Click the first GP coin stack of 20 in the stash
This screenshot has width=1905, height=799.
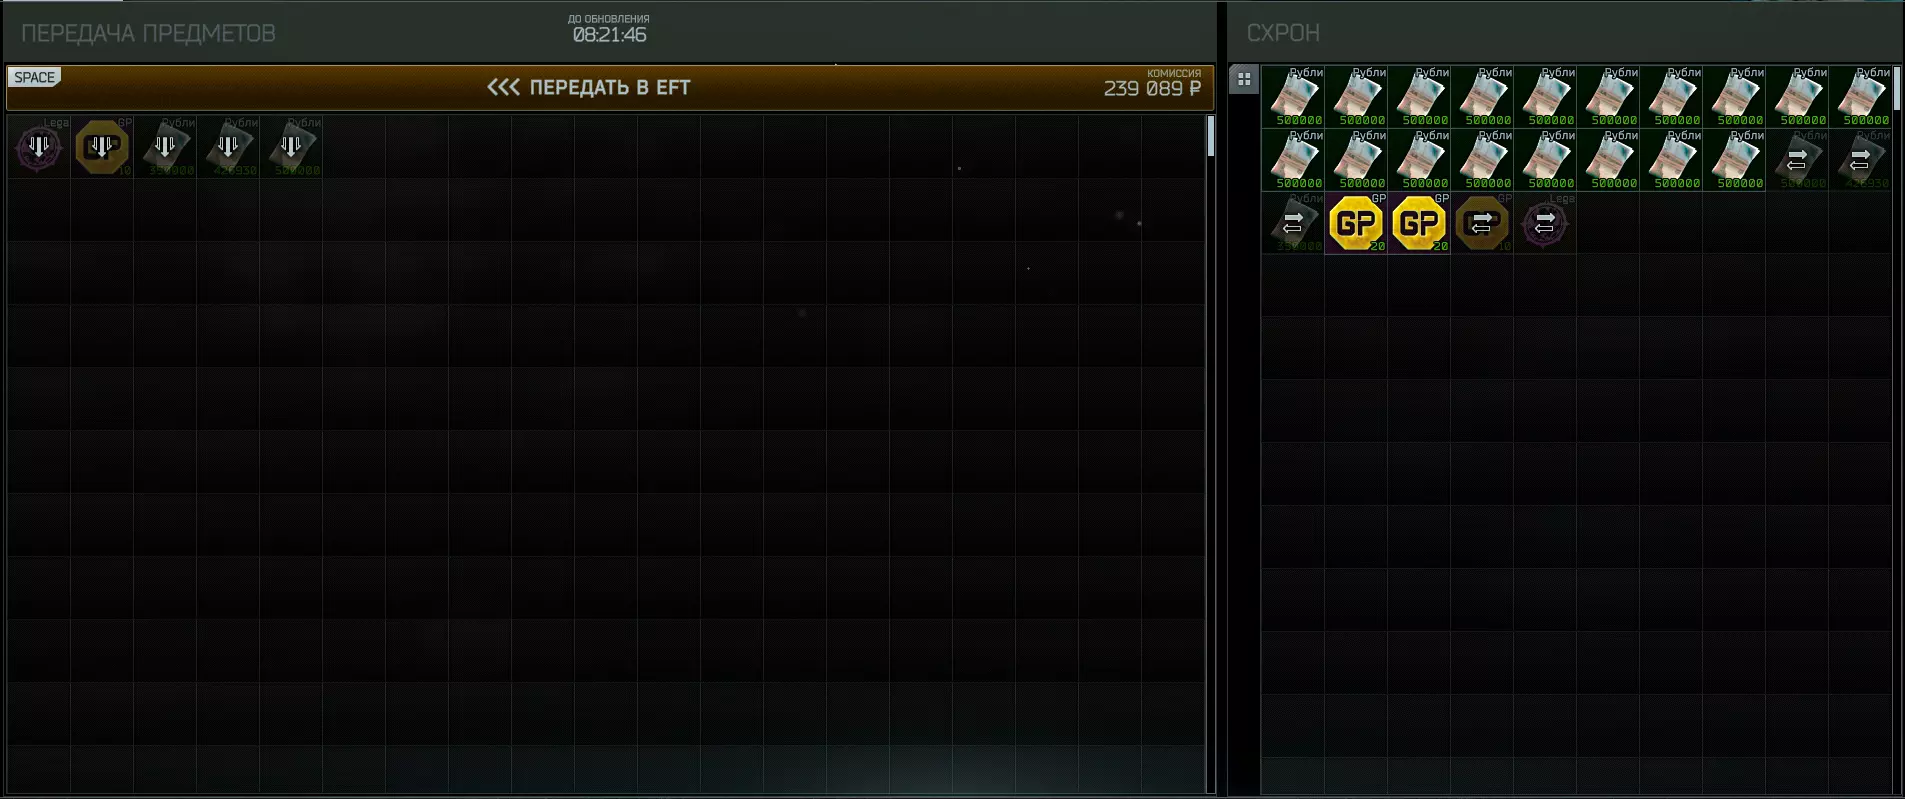(1356, 223)
